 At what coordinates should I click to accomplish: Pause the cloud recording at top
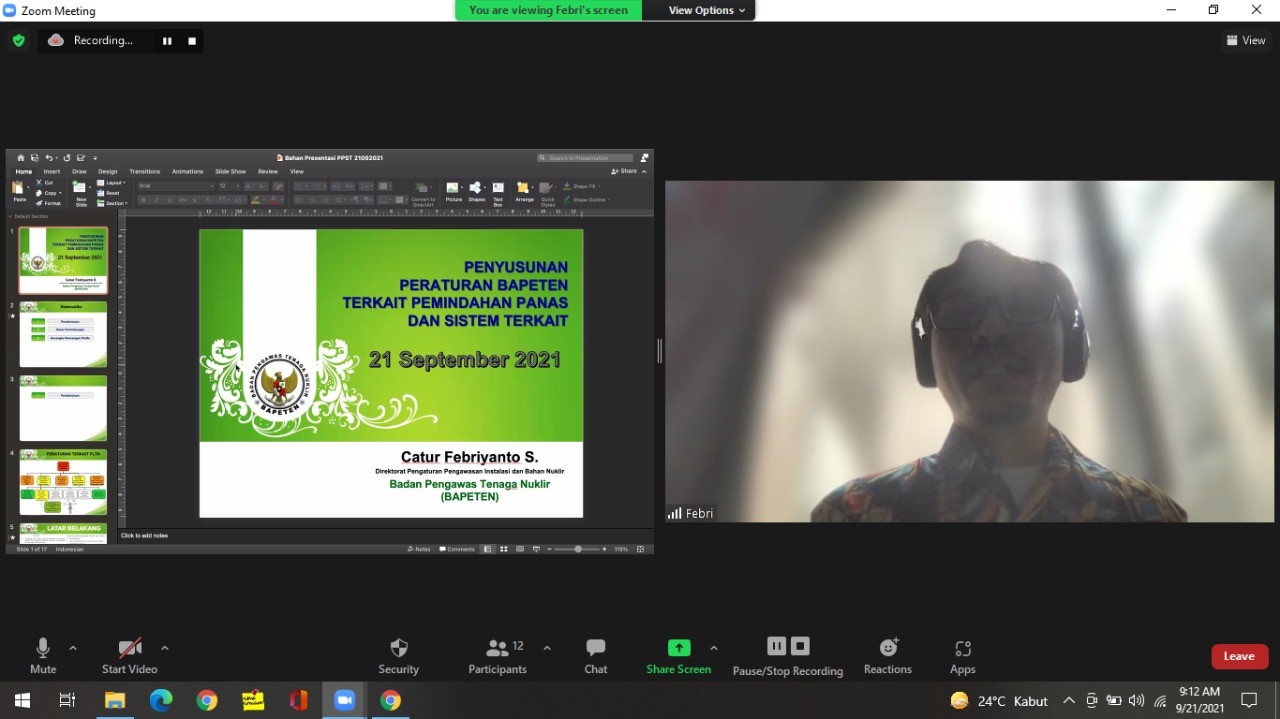click(x=167, y=41)
